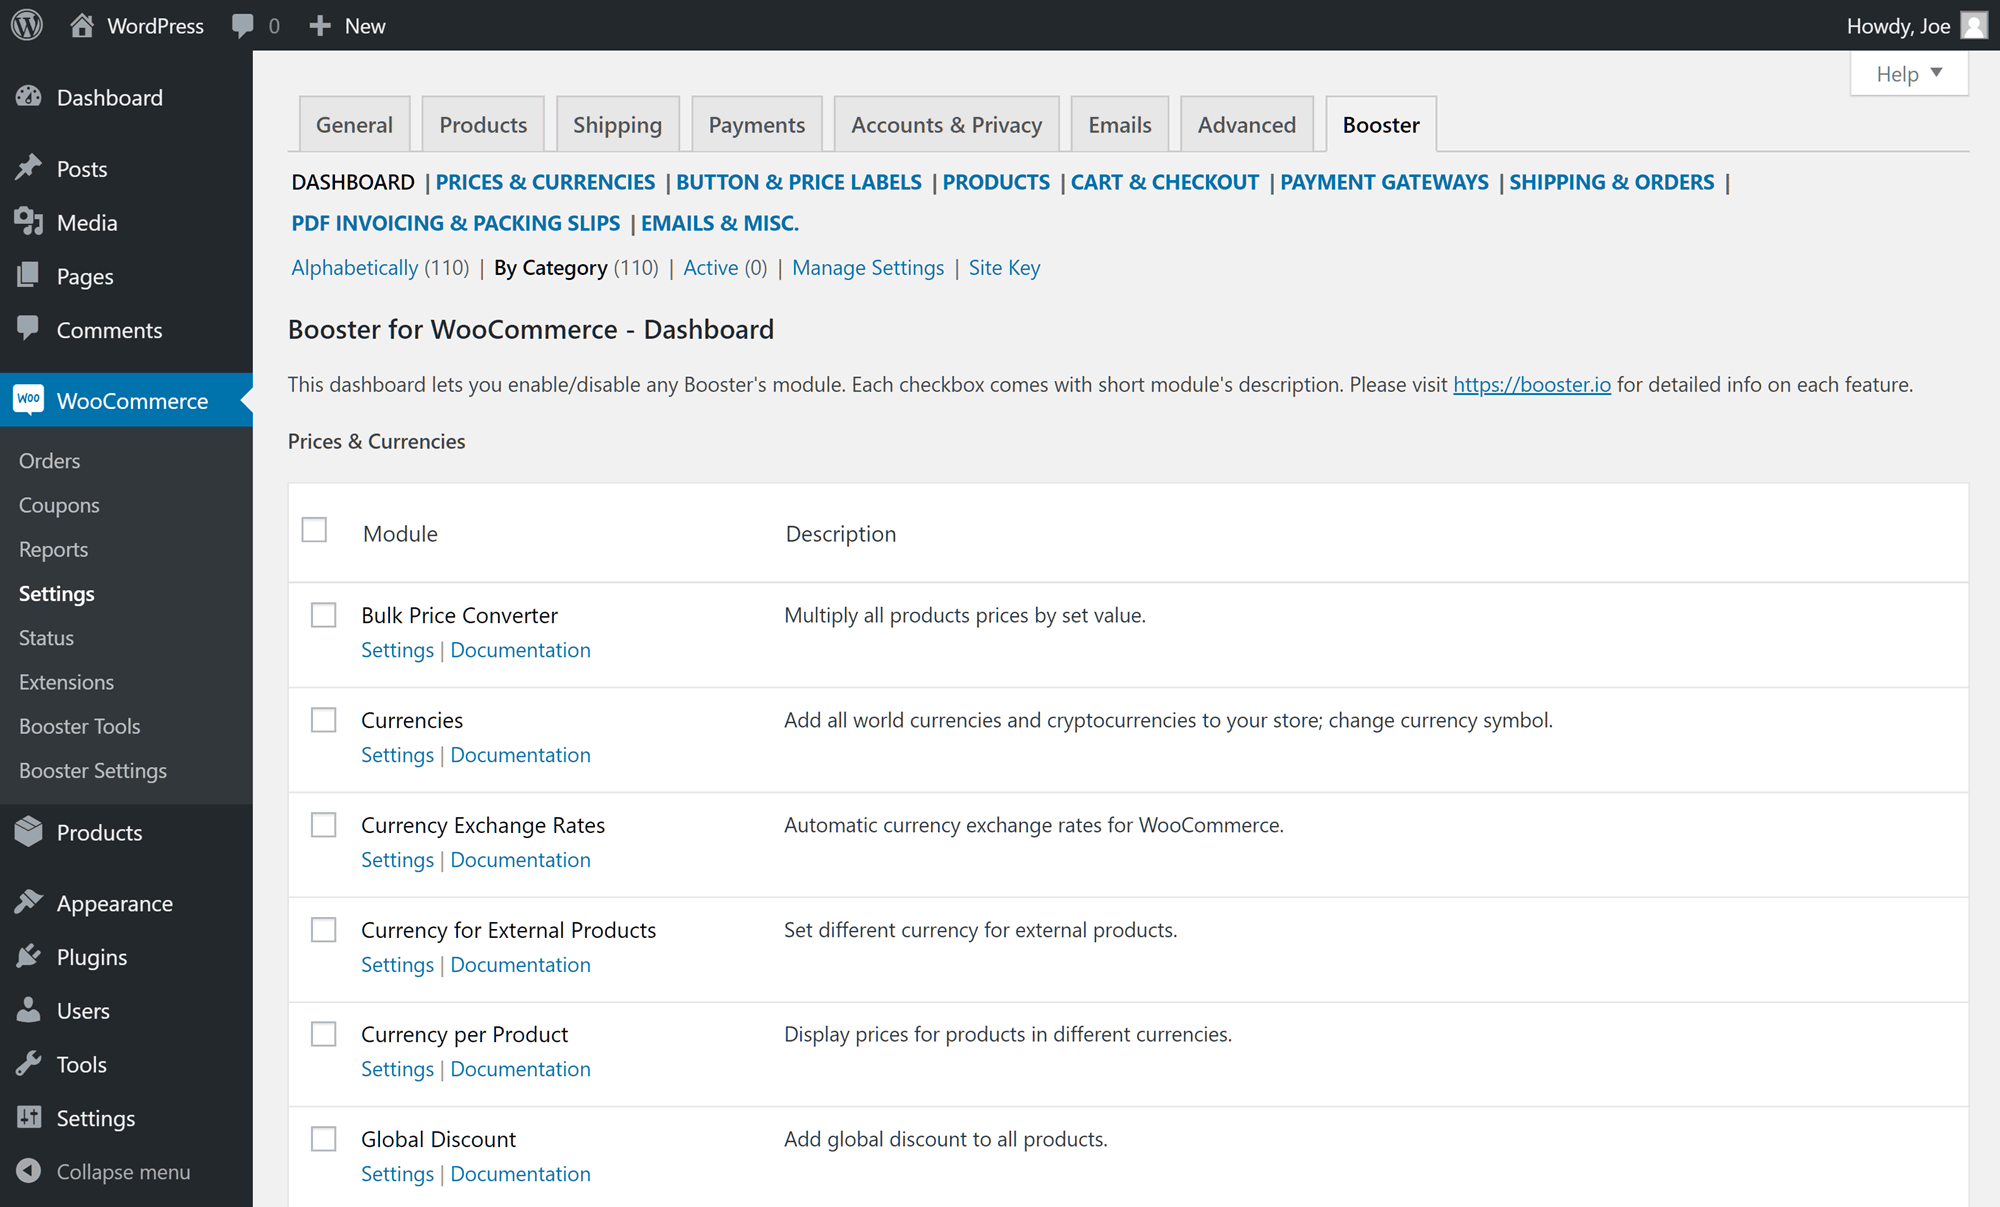This screenshot has width=2000, height=1207.
Task: Open the WordPress logo menu
Action: (25, 25)
